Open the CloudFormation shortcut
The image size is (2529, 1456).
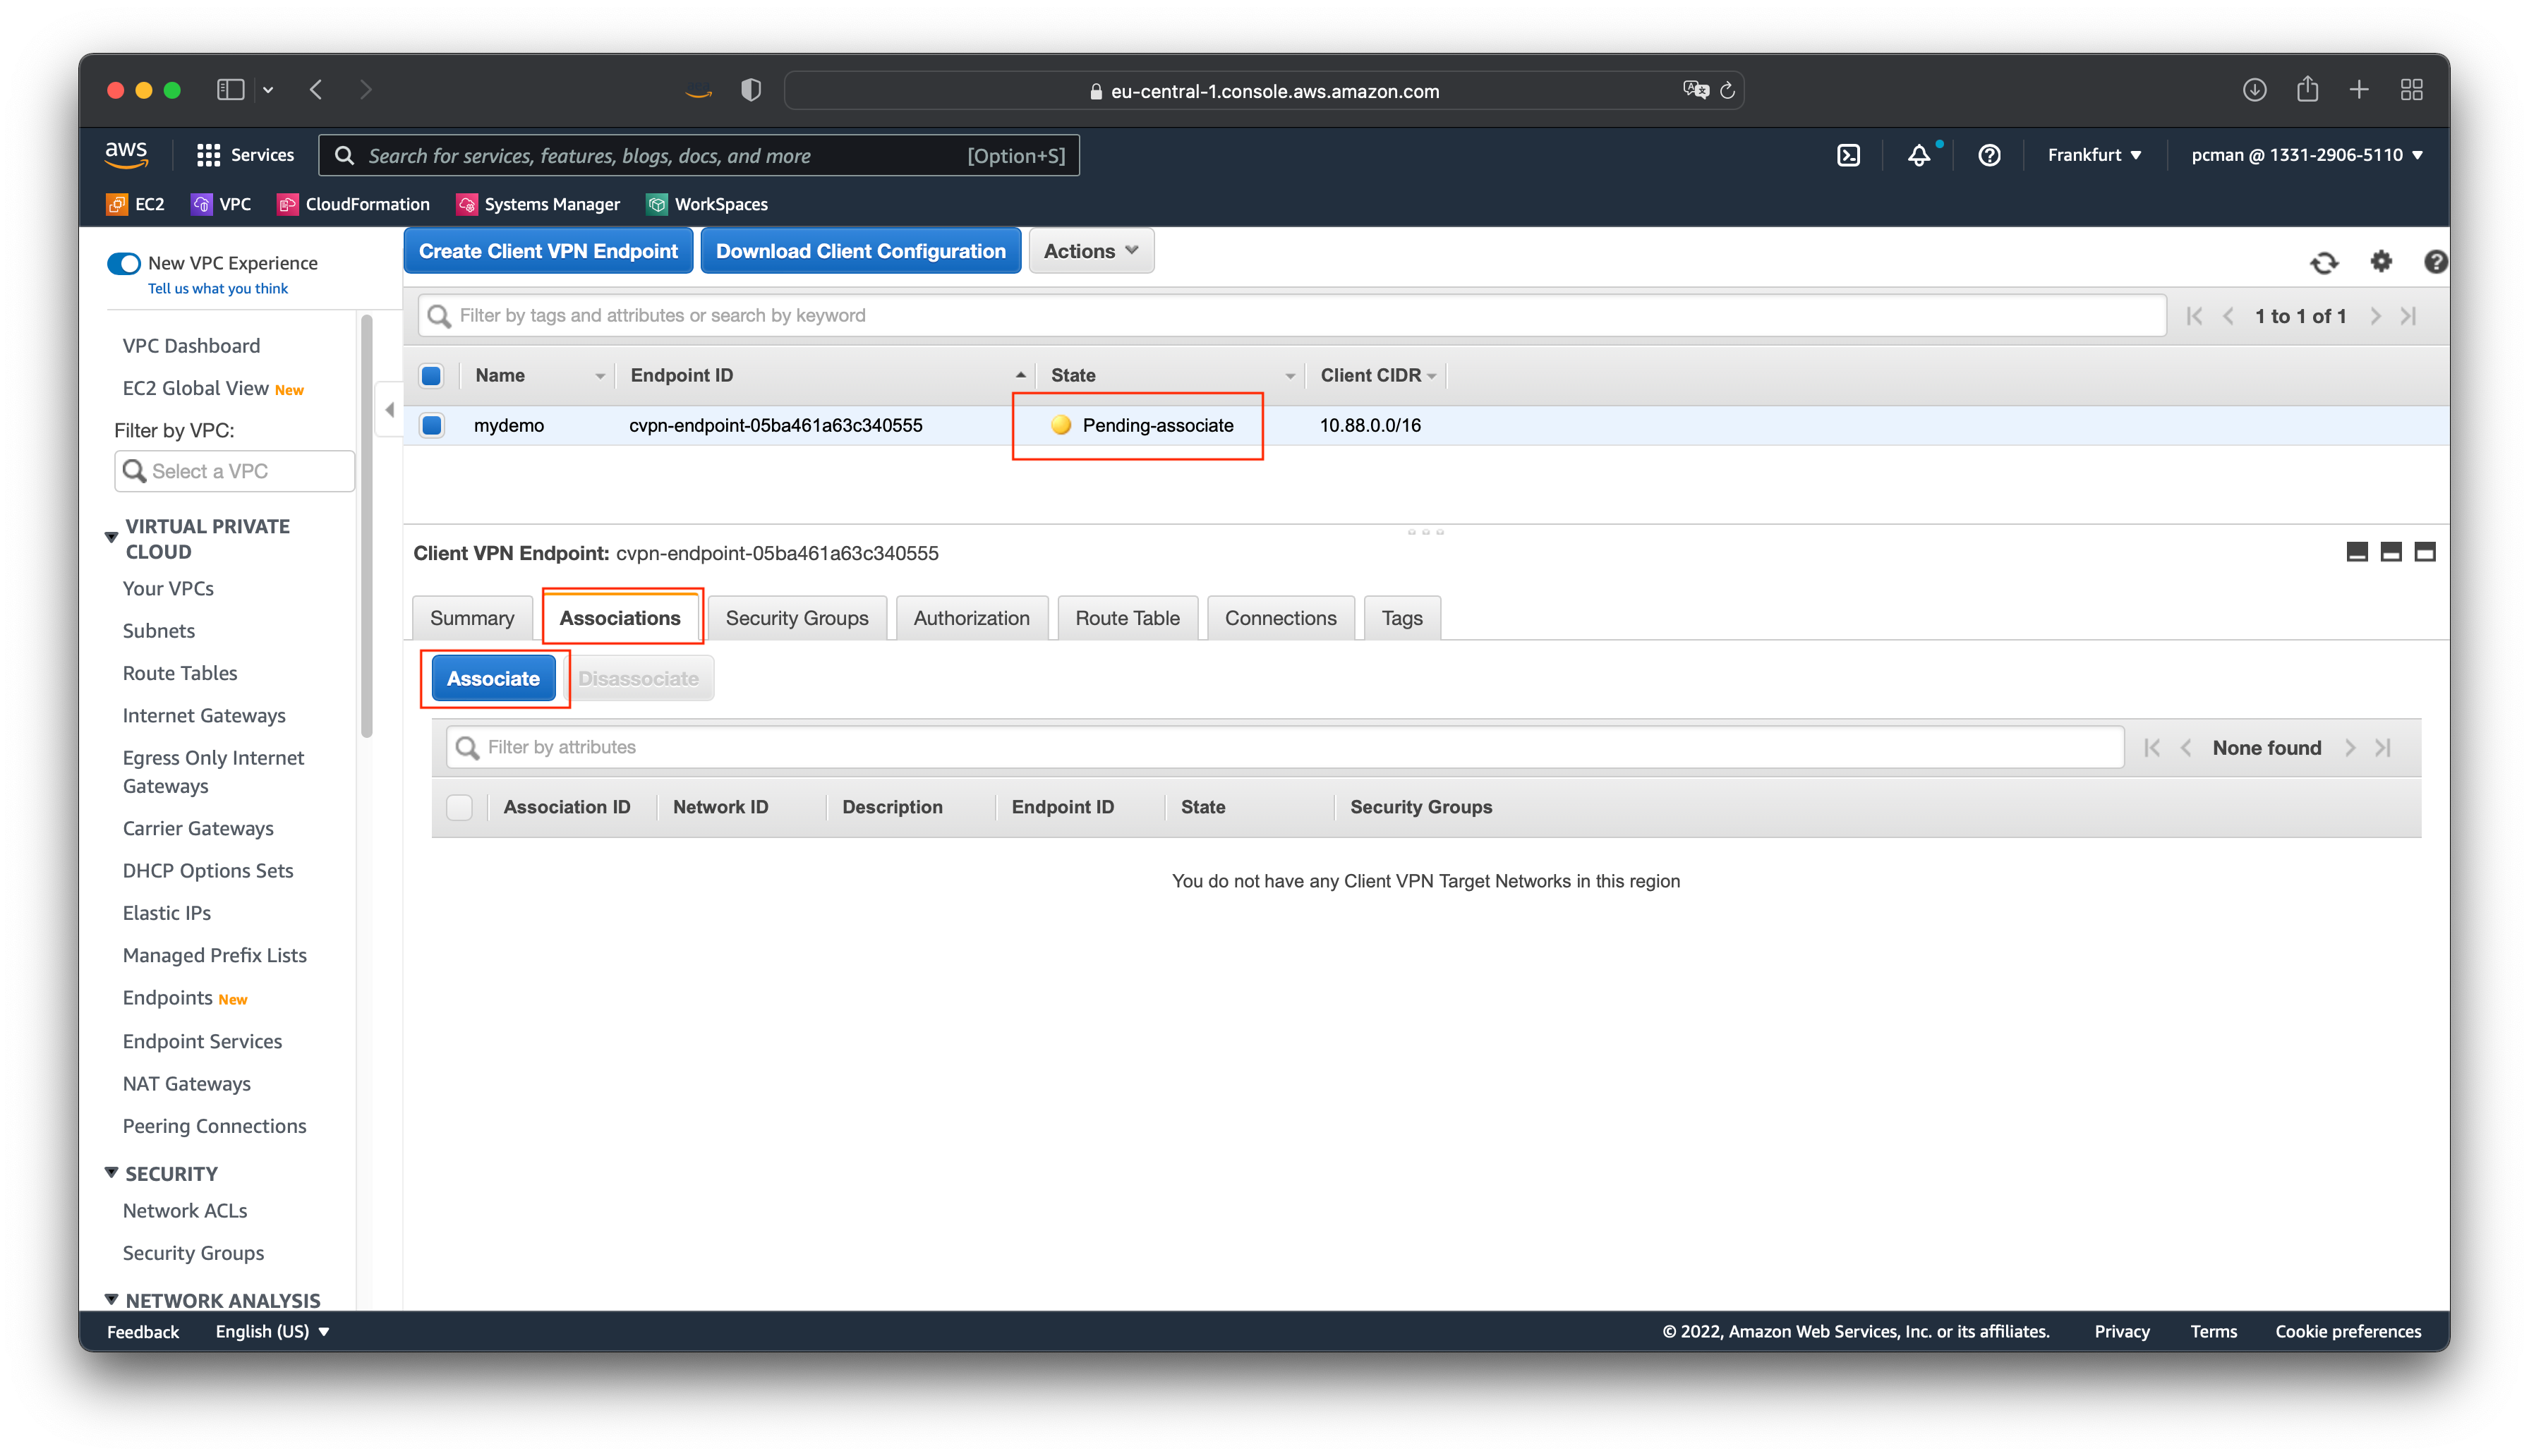tap(353, 204)
